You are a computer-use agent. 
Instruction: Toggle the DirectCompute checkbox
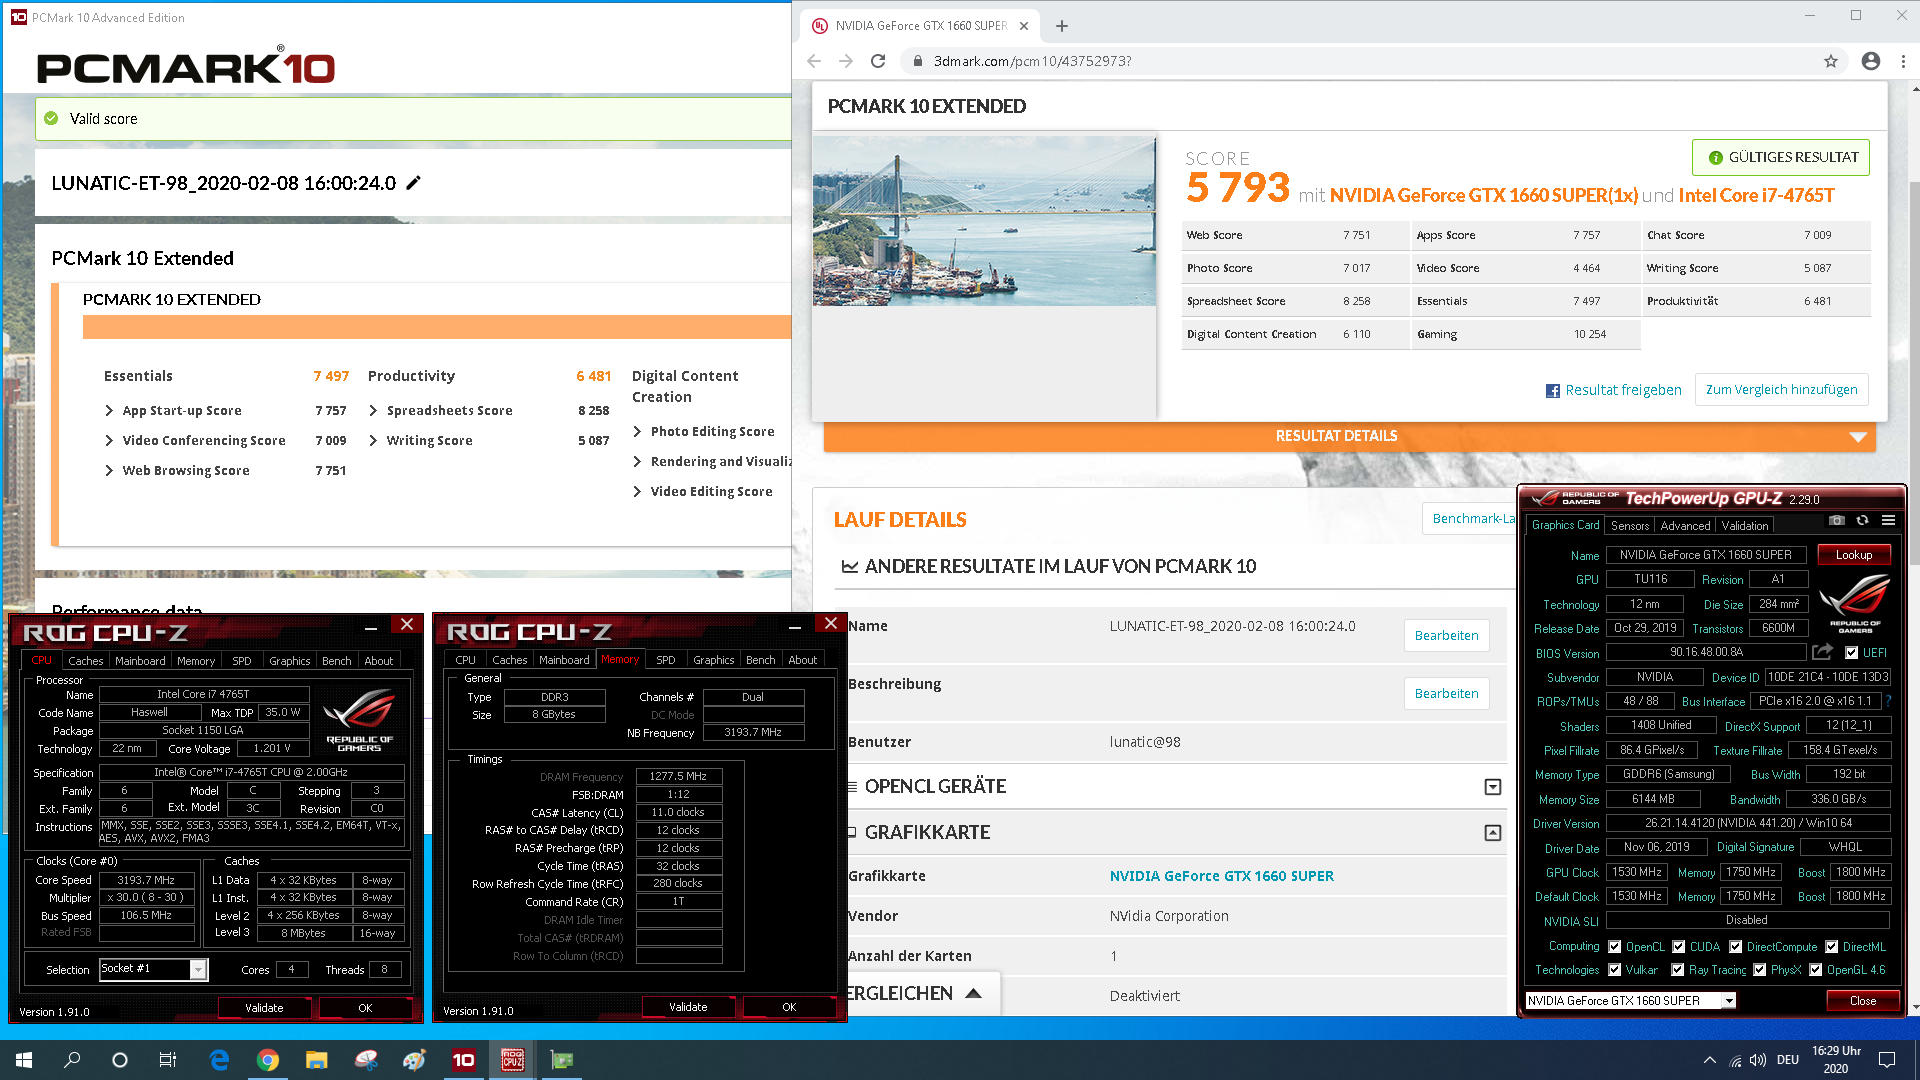(1735, 947)
